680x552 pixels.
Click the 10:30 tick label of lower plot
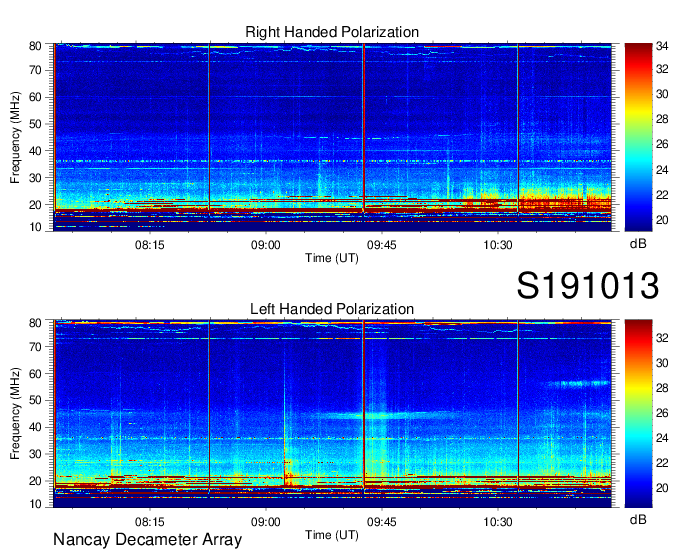click(x=498, y=522)
